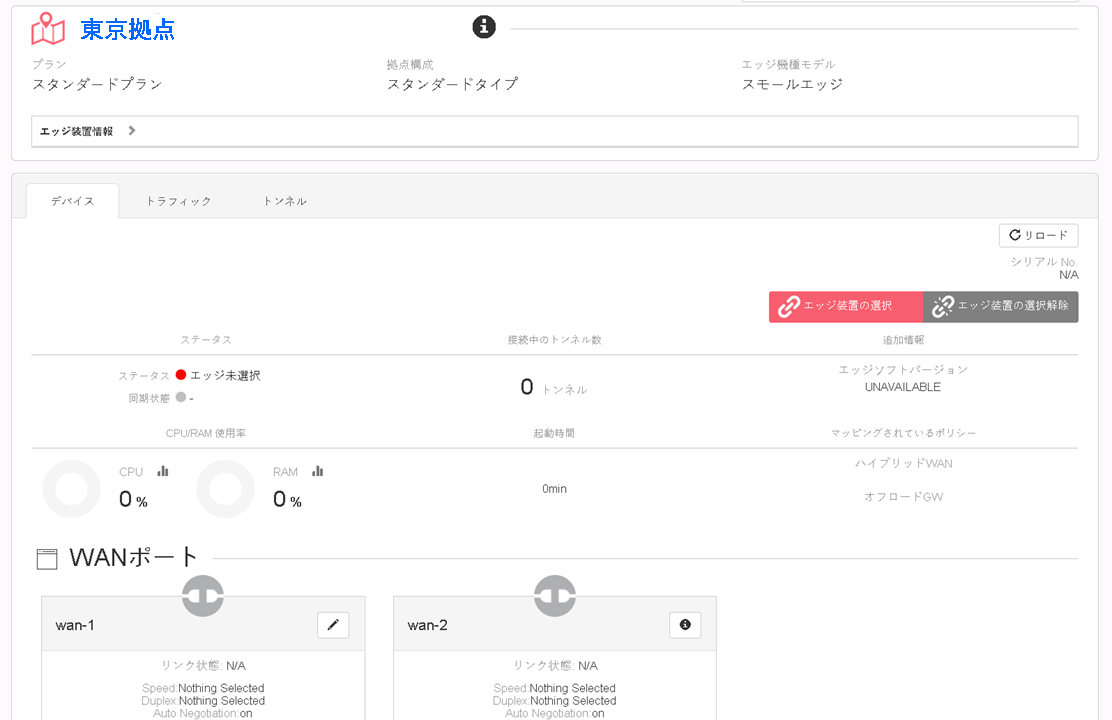This screenshot has height=720, width=1112.
Task: Click the エッジ装置の選択 button
Action: (x=845, y=306)
